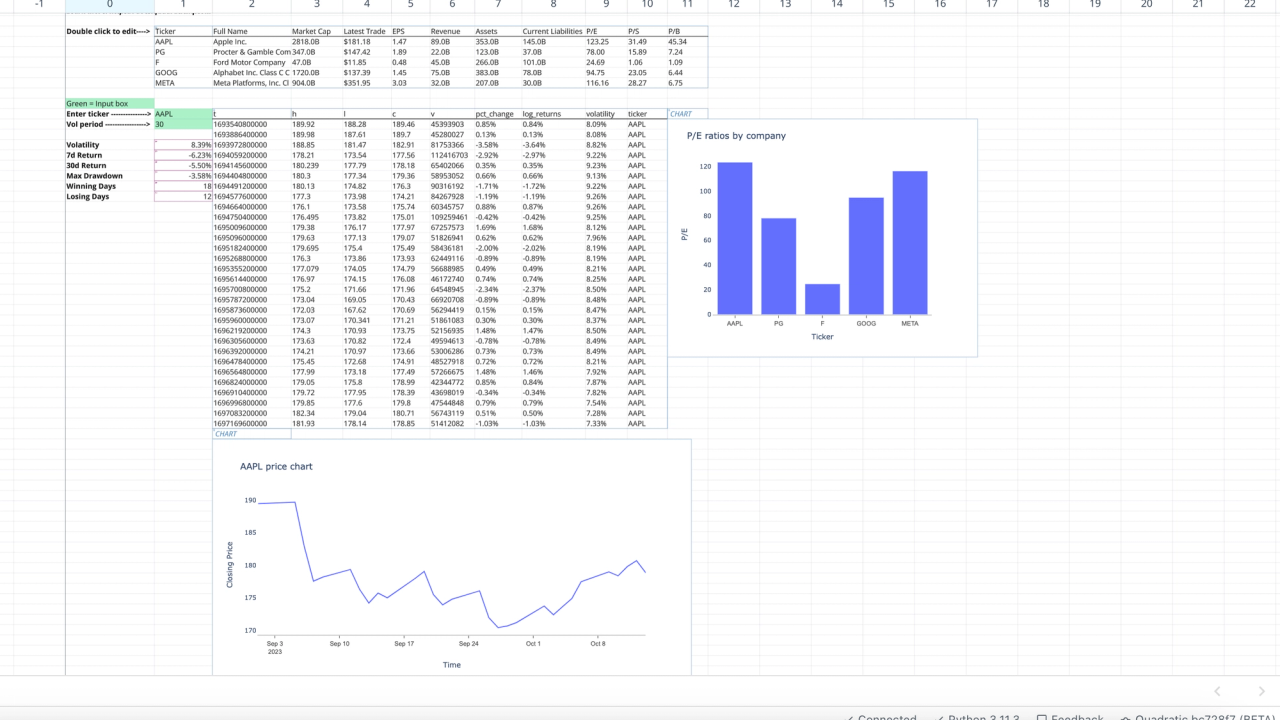The height and width of the screenshot is (720, 1280).
Task: Select column header -1
Action: [x=40, y=5]
